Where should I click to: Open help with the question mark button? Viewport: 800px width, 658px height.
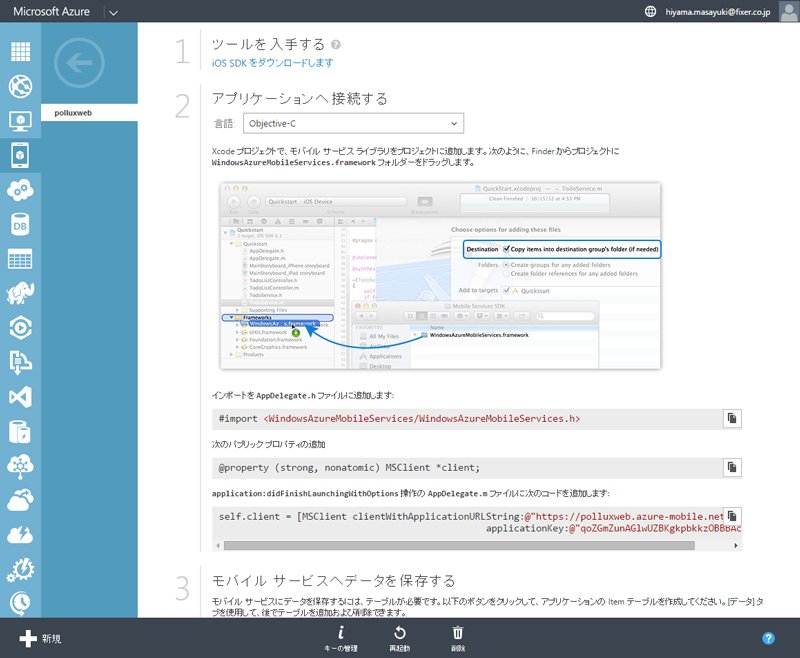768,638
